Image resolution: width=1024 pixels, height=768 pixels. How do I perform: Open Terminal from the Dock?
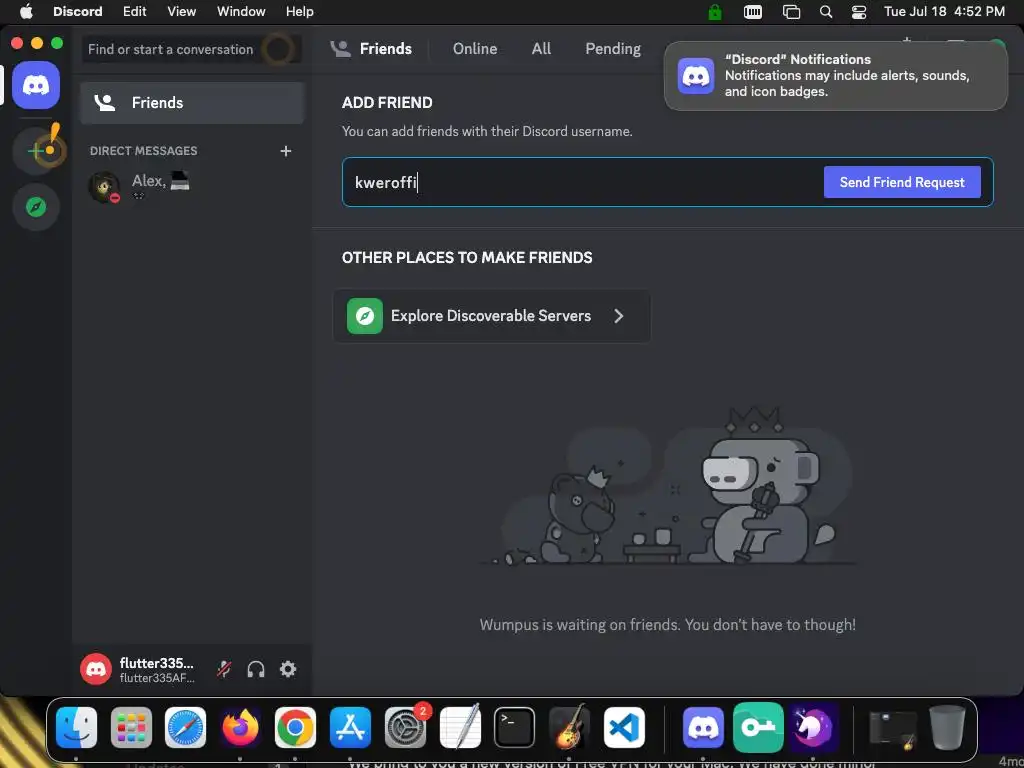(515, 728)
